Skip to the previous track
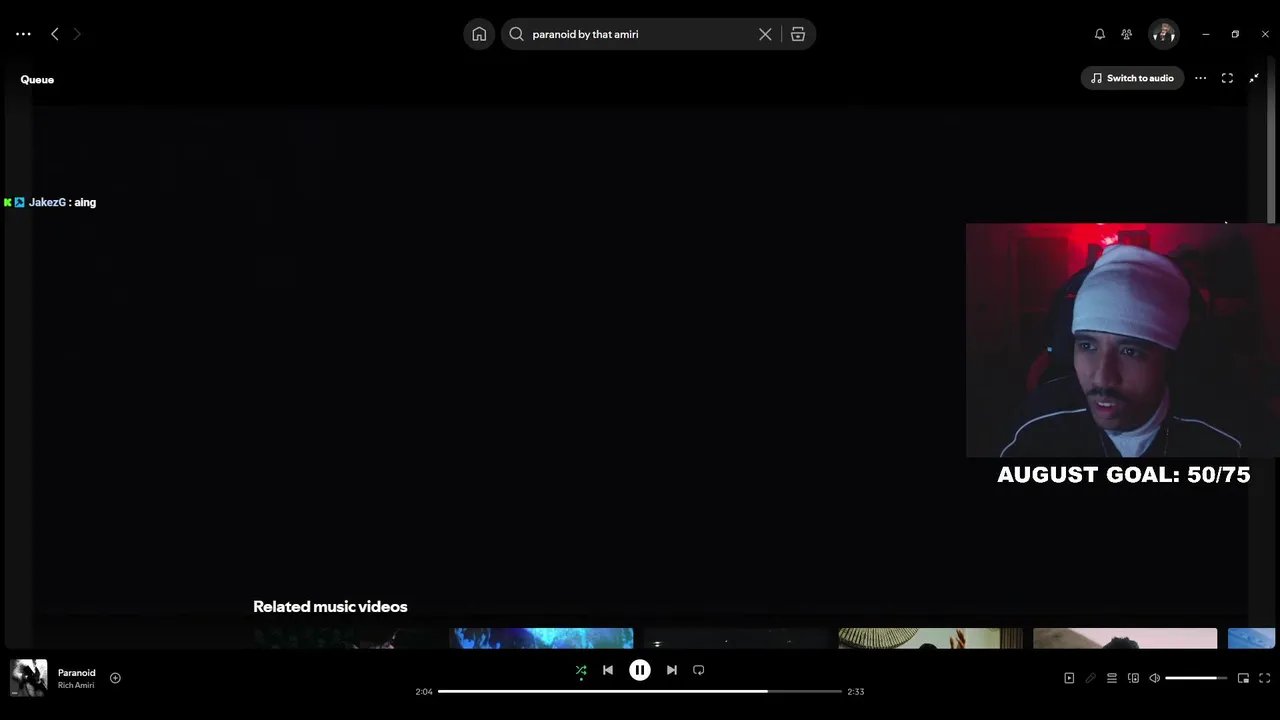Viewport: 1280px width, 720px height. point(608,670)
